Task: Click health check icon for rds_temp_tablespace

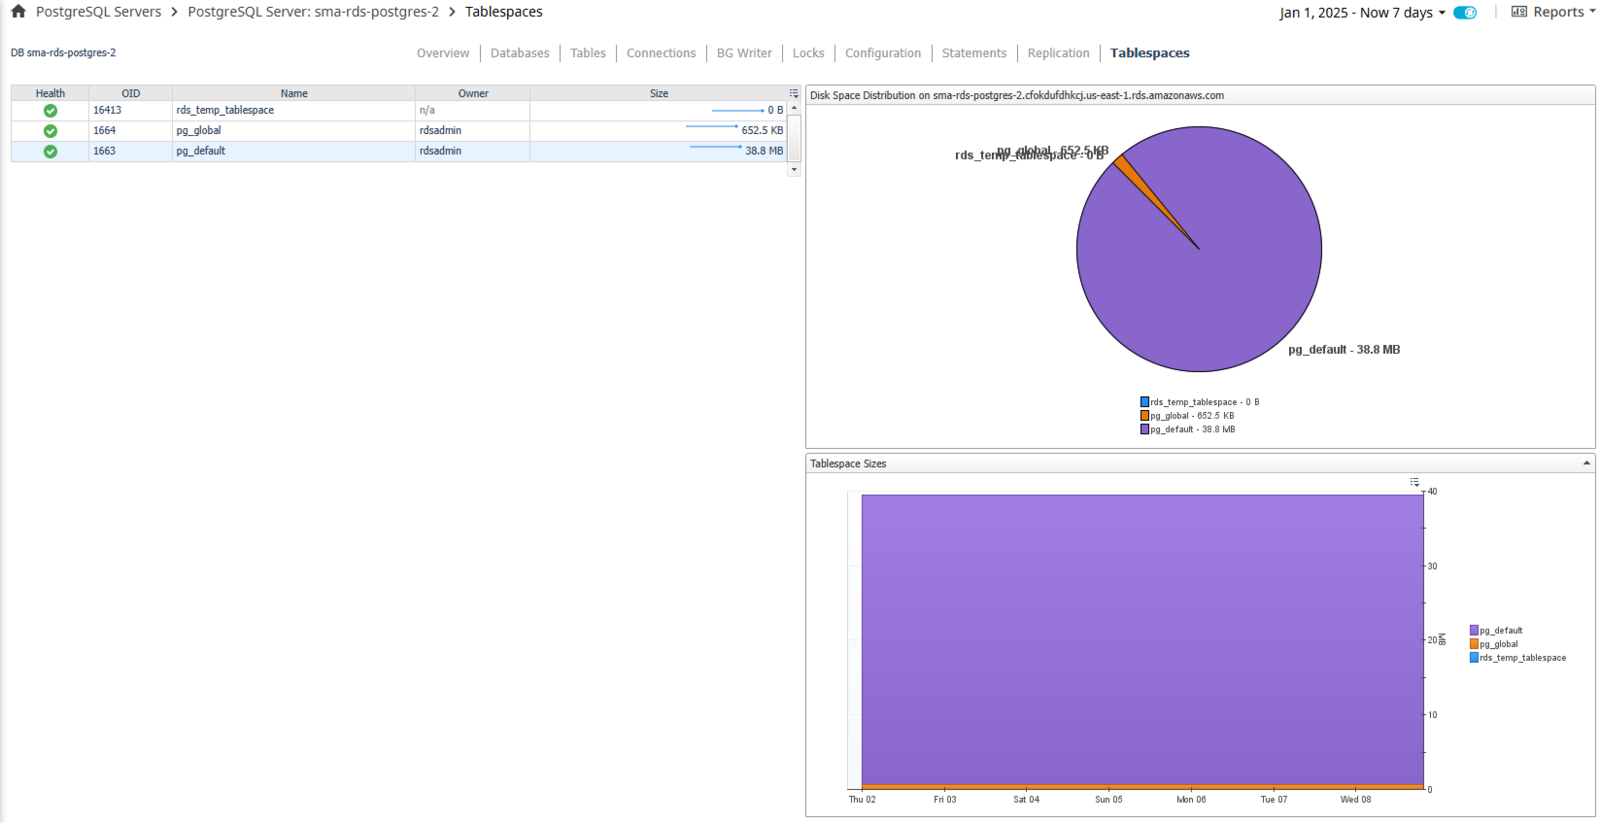Action: point(50,111)
